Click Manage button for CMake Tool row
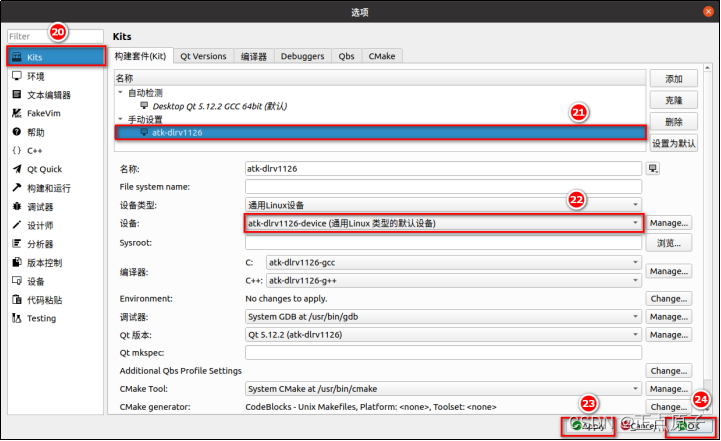721x441 pixels. [x=669, y=389]
